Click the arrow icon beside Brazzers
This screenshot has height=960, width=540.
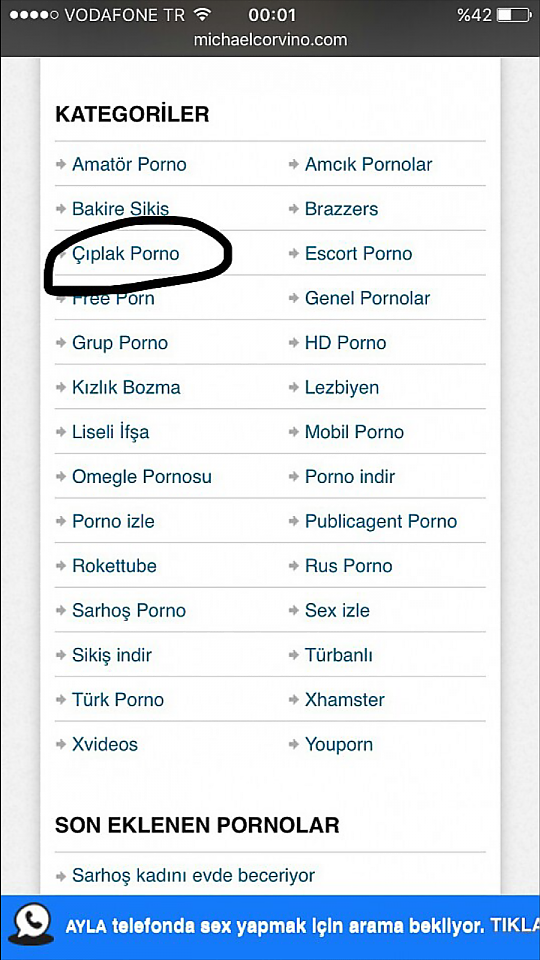pyautogui.click(x=294, y=209)
